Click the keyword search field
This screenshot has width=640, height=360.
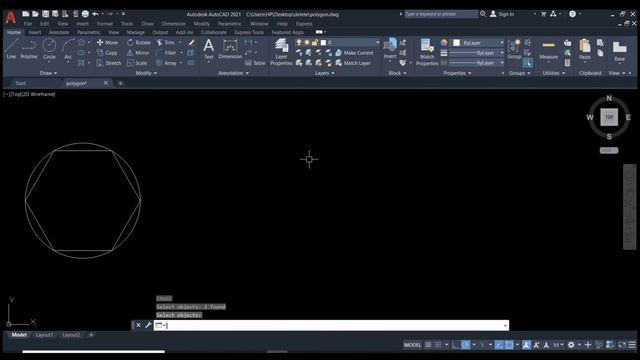[441, 14]
